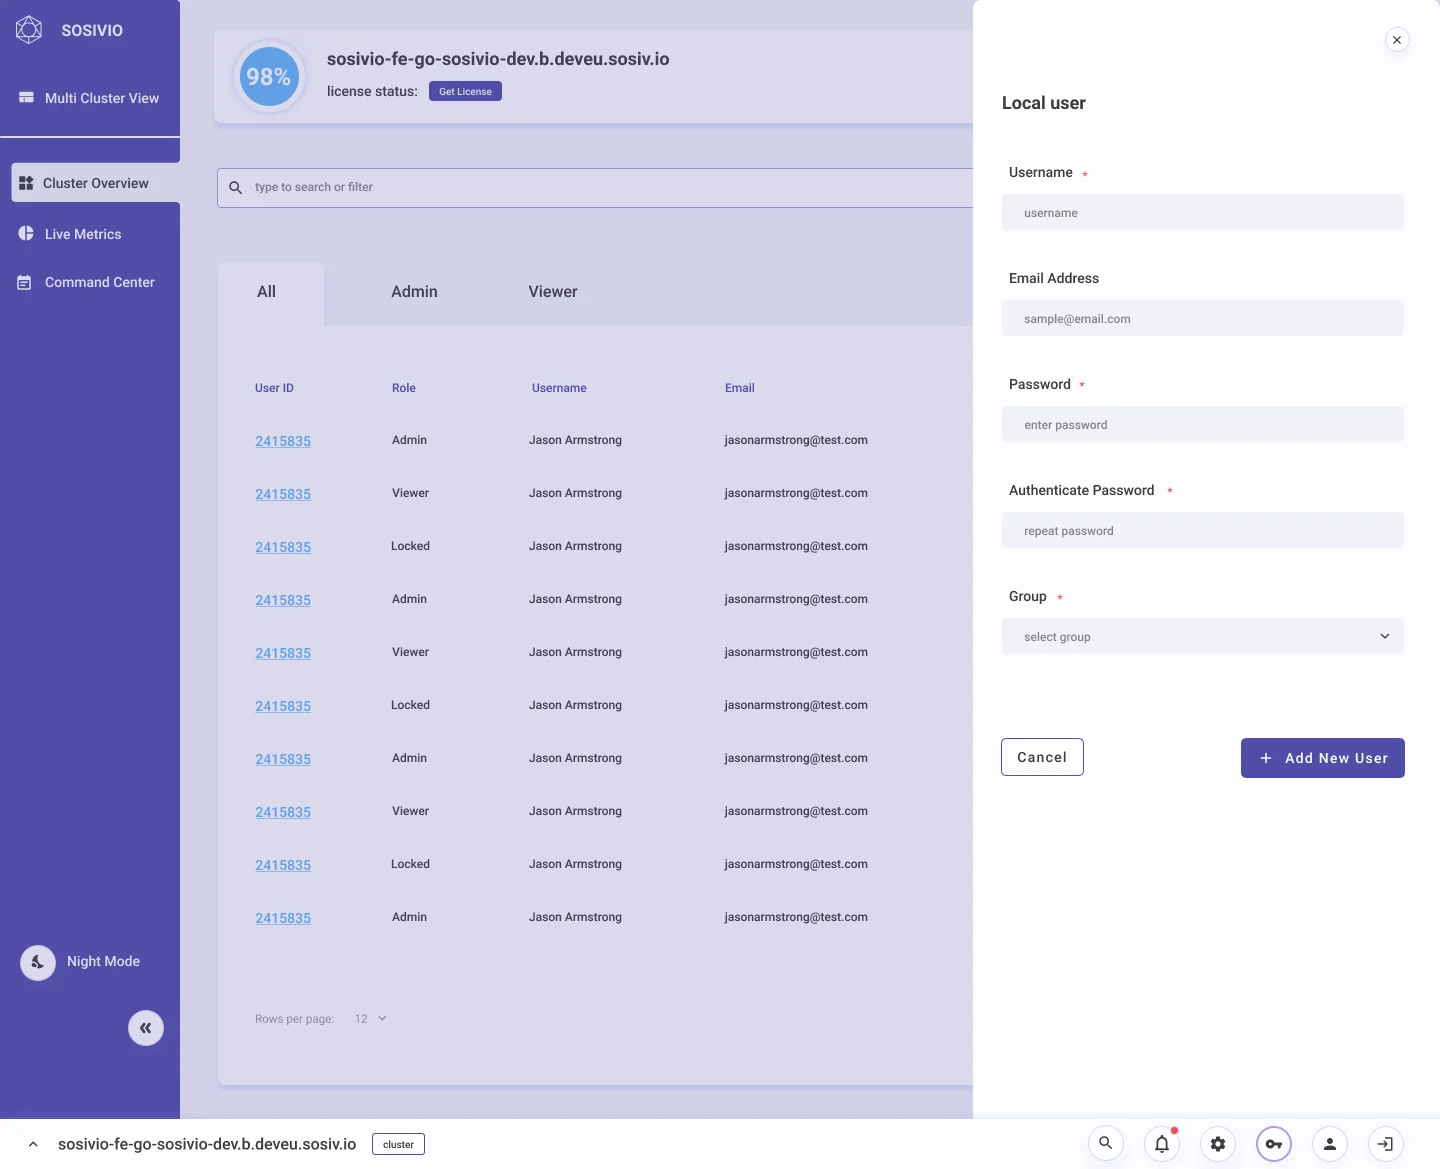Click the plus icon in Add New User
This screenshot has height=1169, width=1440.
pos(1266,758)
